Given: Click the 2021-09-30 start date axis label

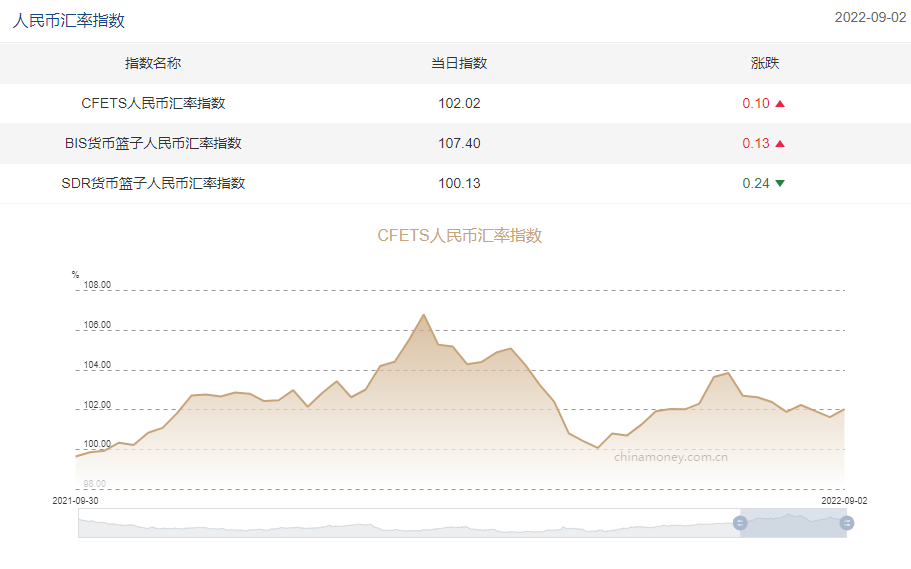Looking at the screenshot, I should tap(76, 499).
